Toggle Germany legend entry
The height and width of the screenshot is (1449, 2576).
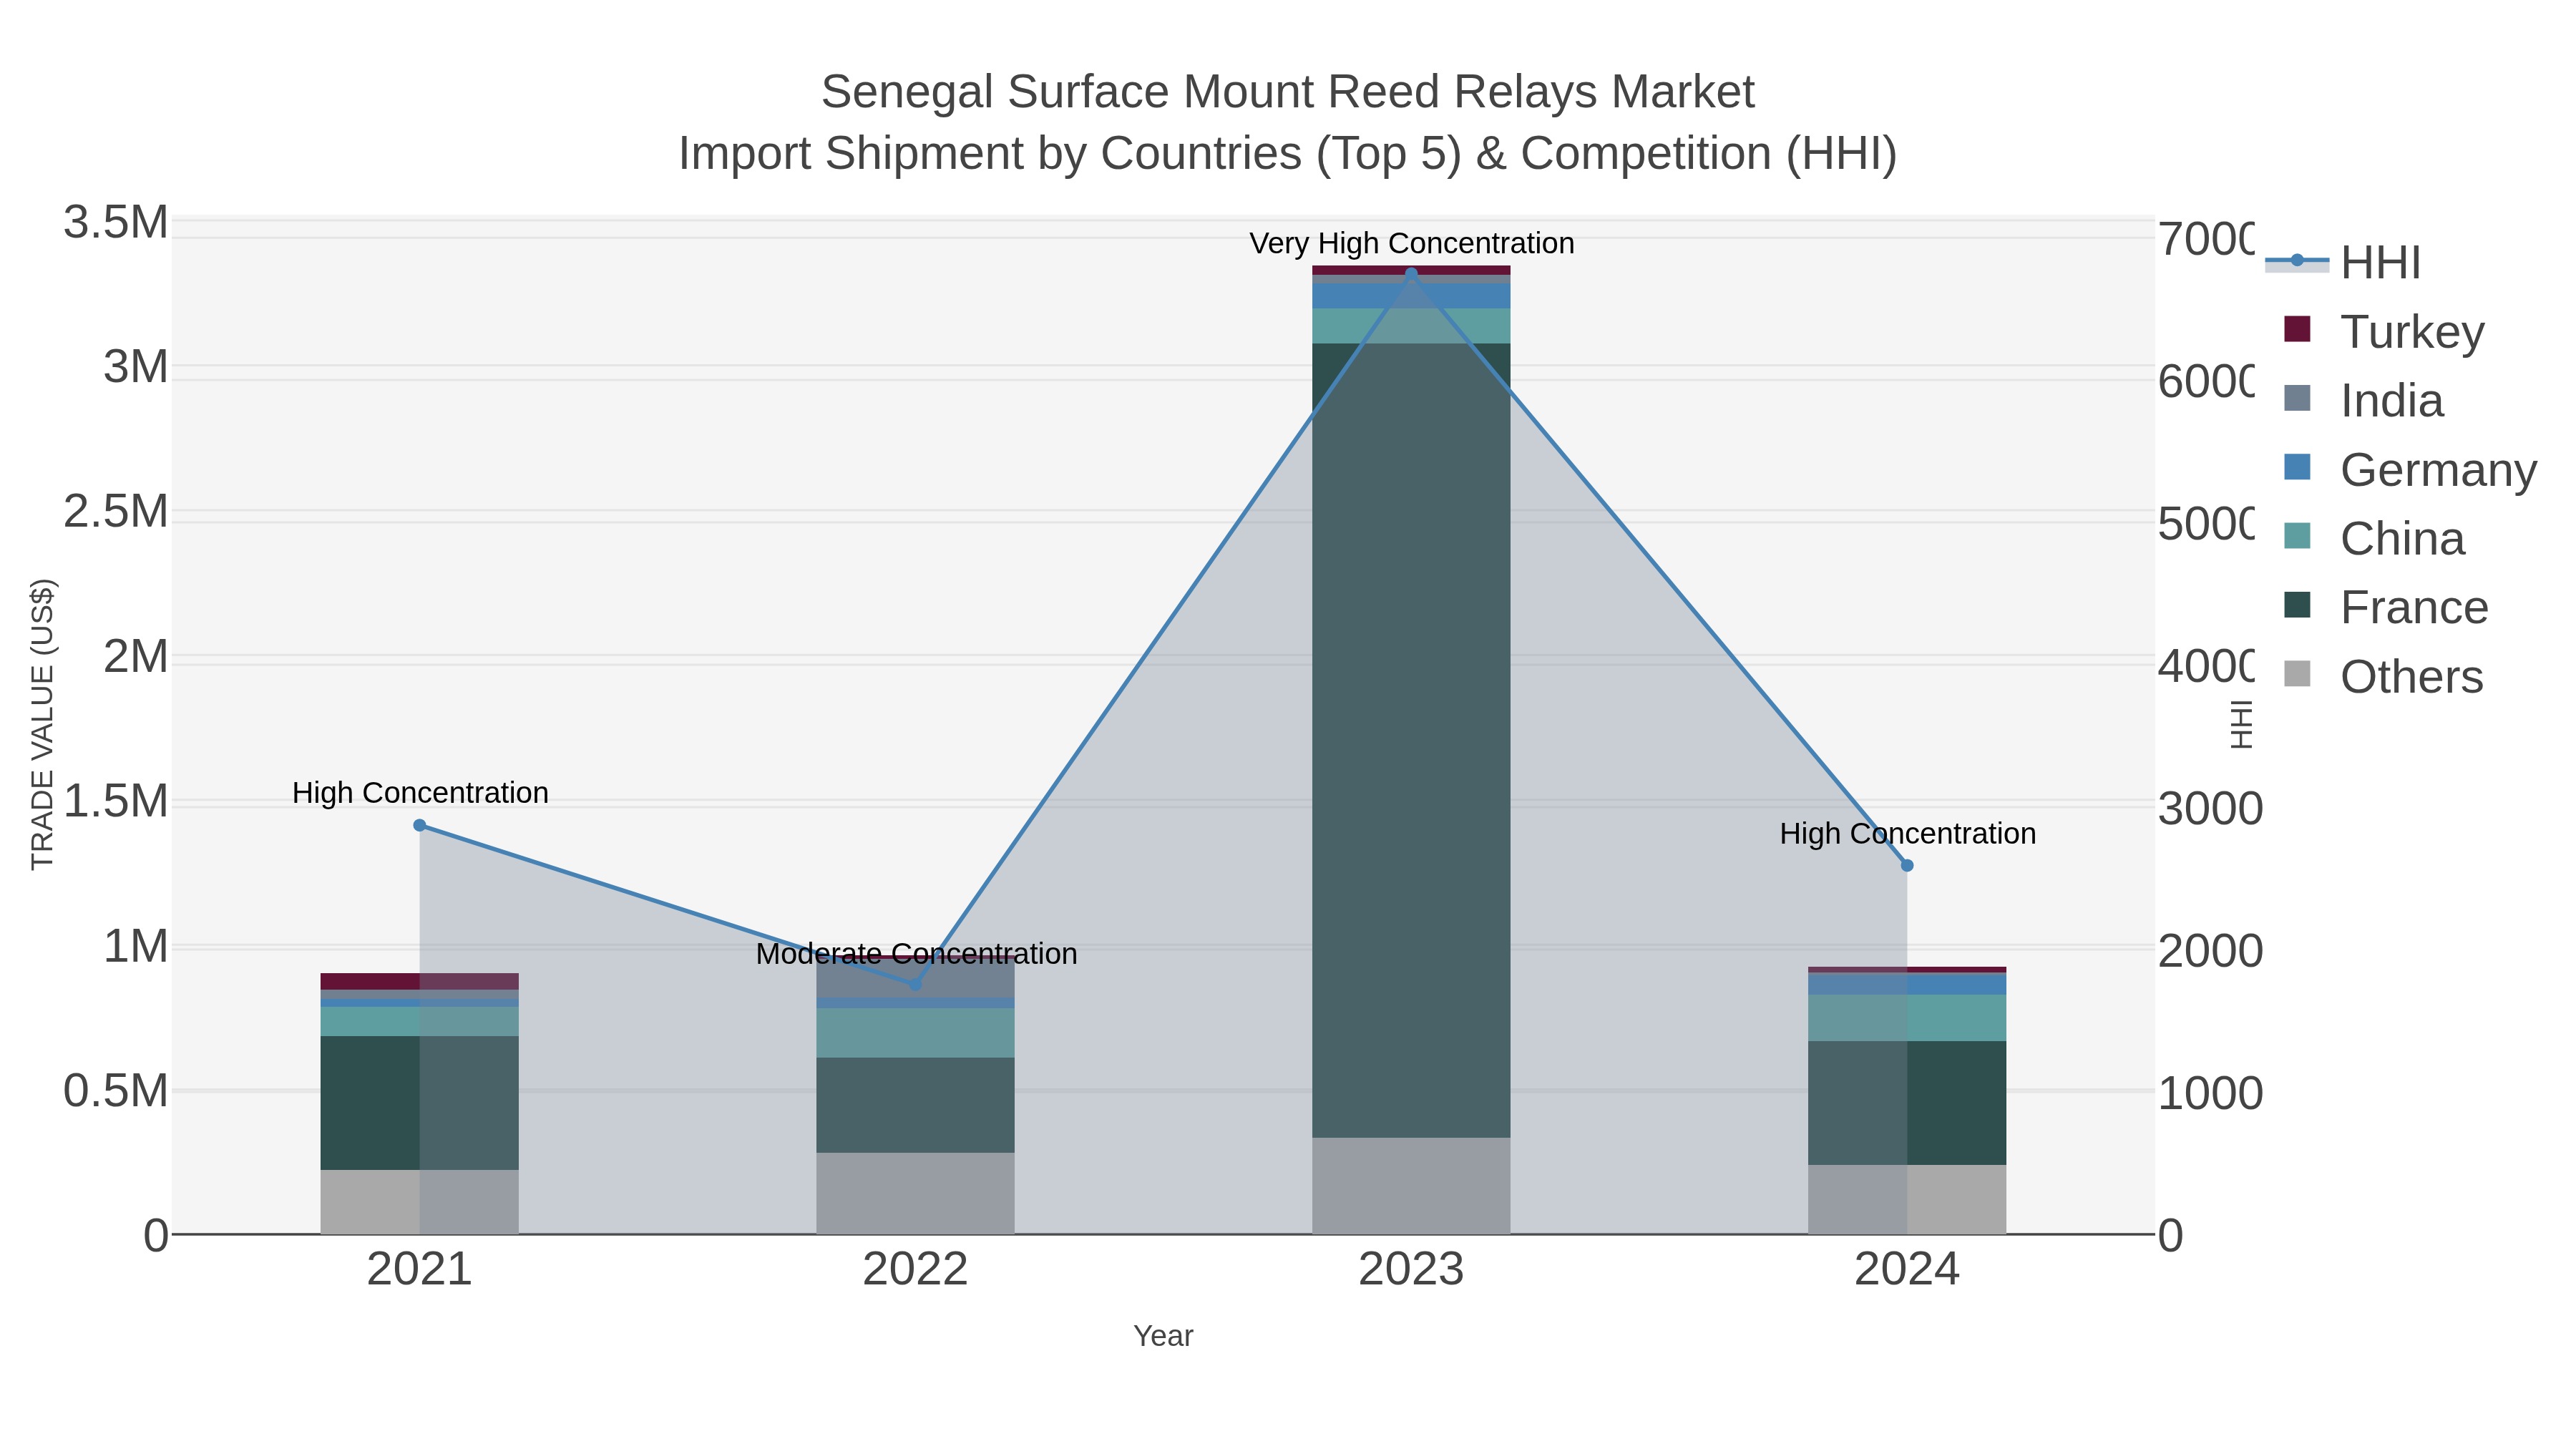[2411, 469]
